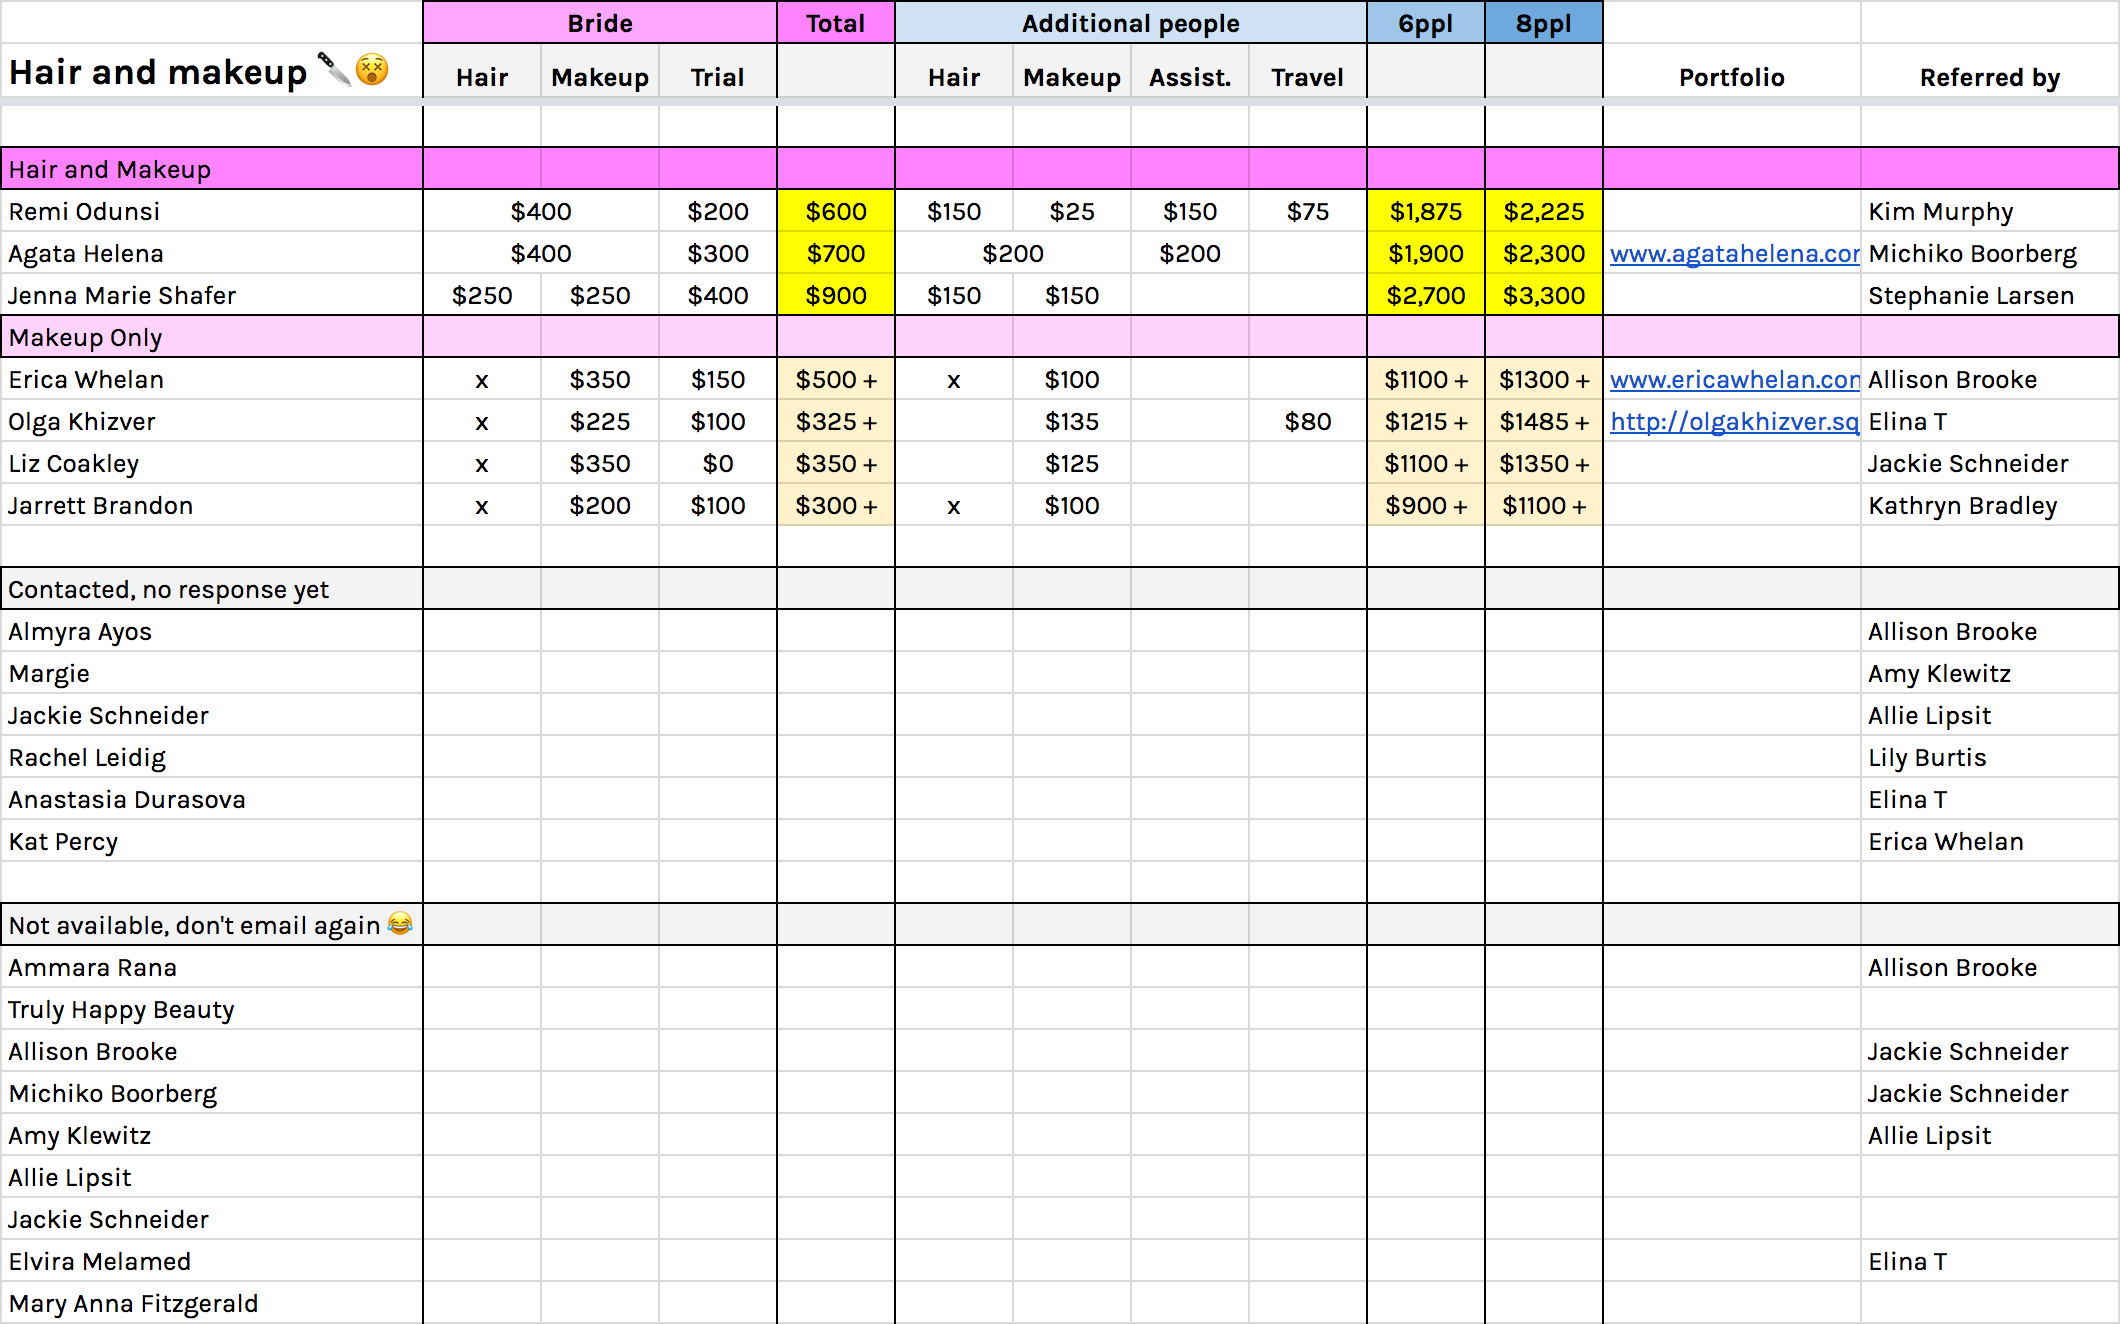
Task: Select the Rachel Leidig name cell
Action: 211,758
